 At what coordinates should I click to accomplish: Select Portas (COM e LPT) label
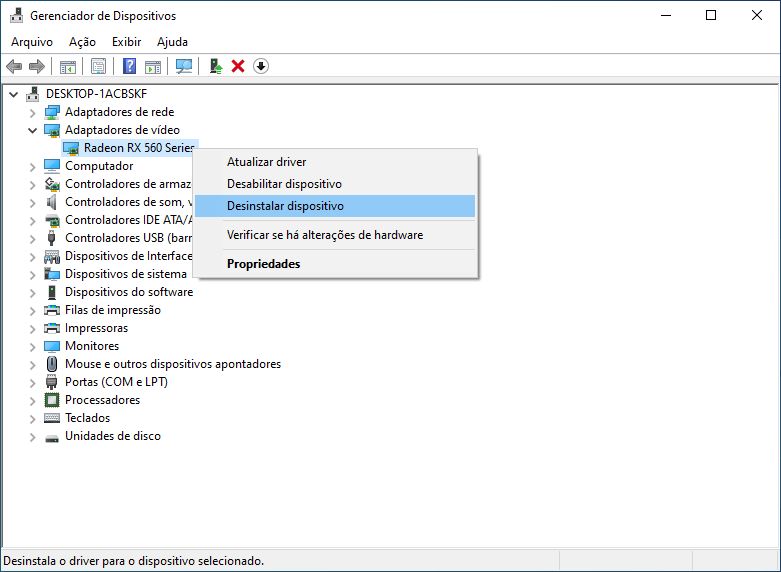pos(117,382)
